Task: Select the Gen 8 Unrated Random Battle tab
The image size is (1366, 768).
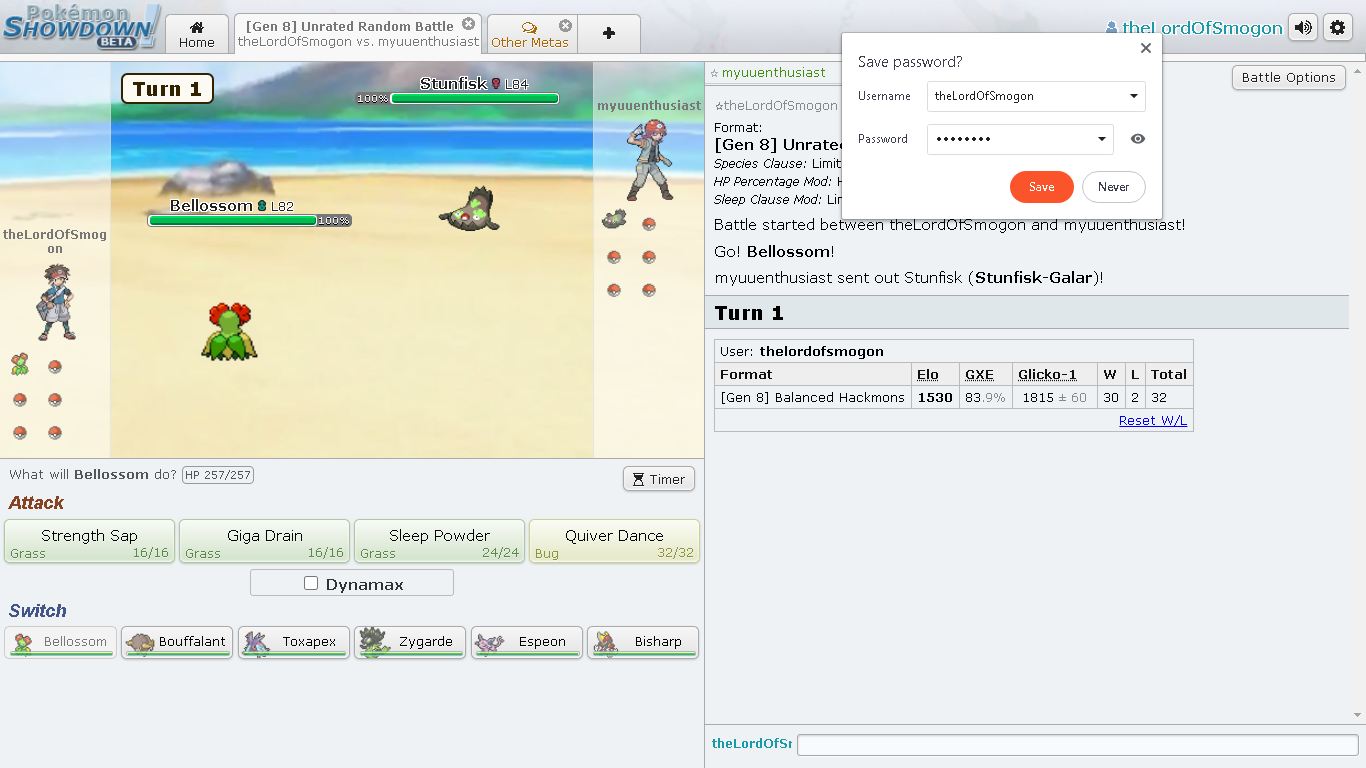Action: pos(357,34)
